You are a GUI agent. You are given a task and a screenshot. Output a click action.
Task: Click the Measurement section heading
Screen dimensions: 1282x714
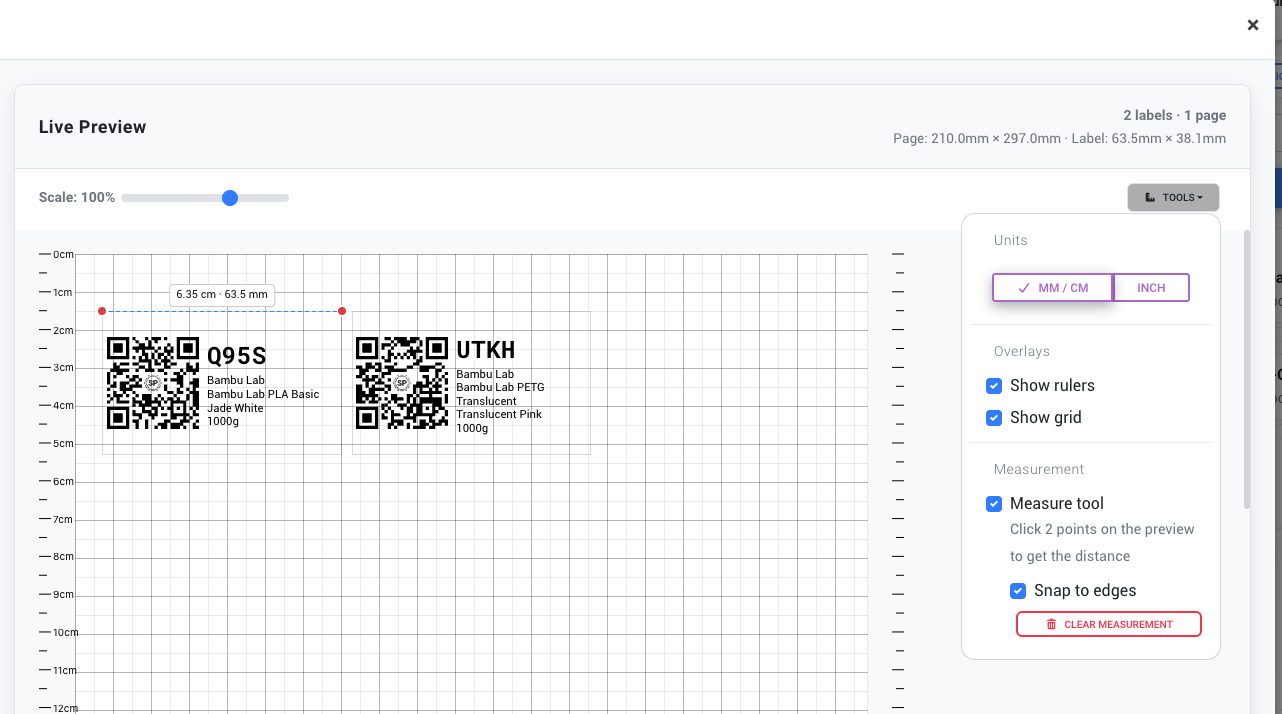pyautogui.click(x=1039, y=469)
